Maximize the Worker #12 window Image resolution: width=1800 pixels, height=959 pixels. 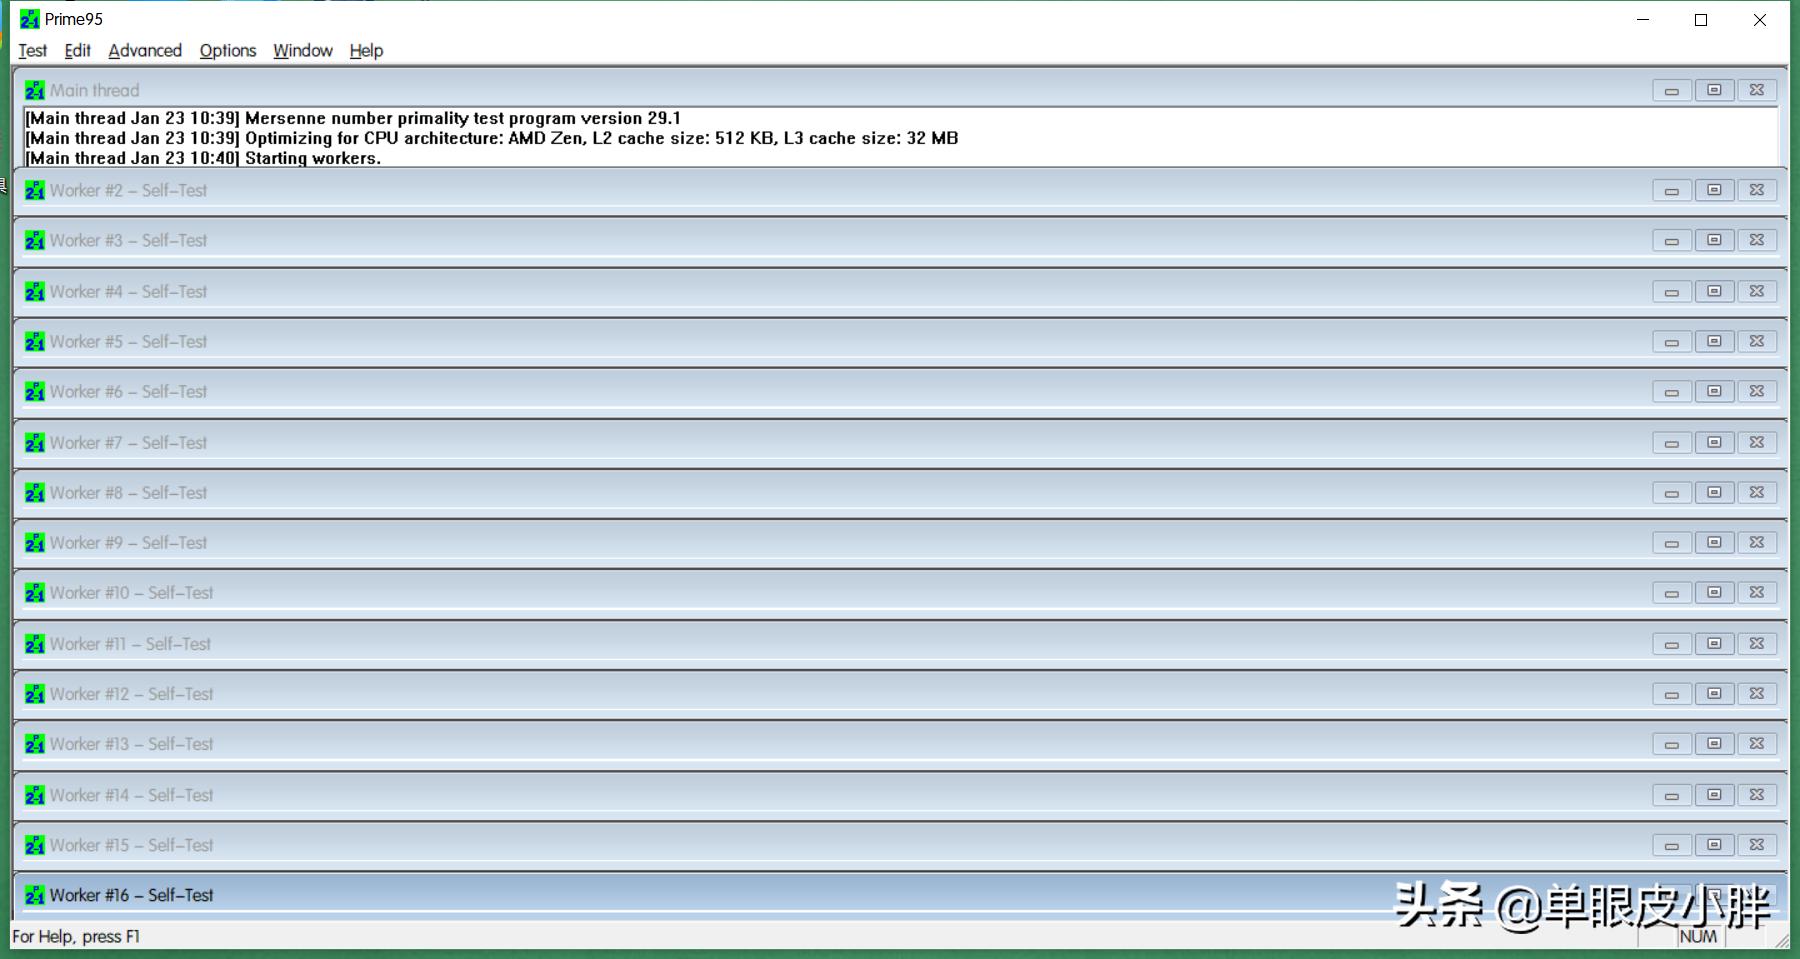coord(1714,693)
